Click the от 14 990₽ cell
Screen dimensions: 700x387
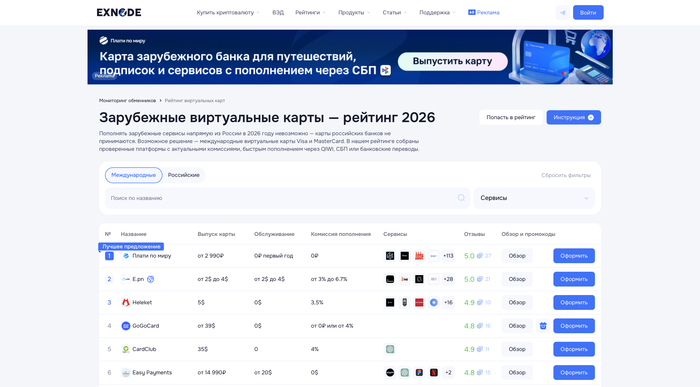[x=212, y=372]
